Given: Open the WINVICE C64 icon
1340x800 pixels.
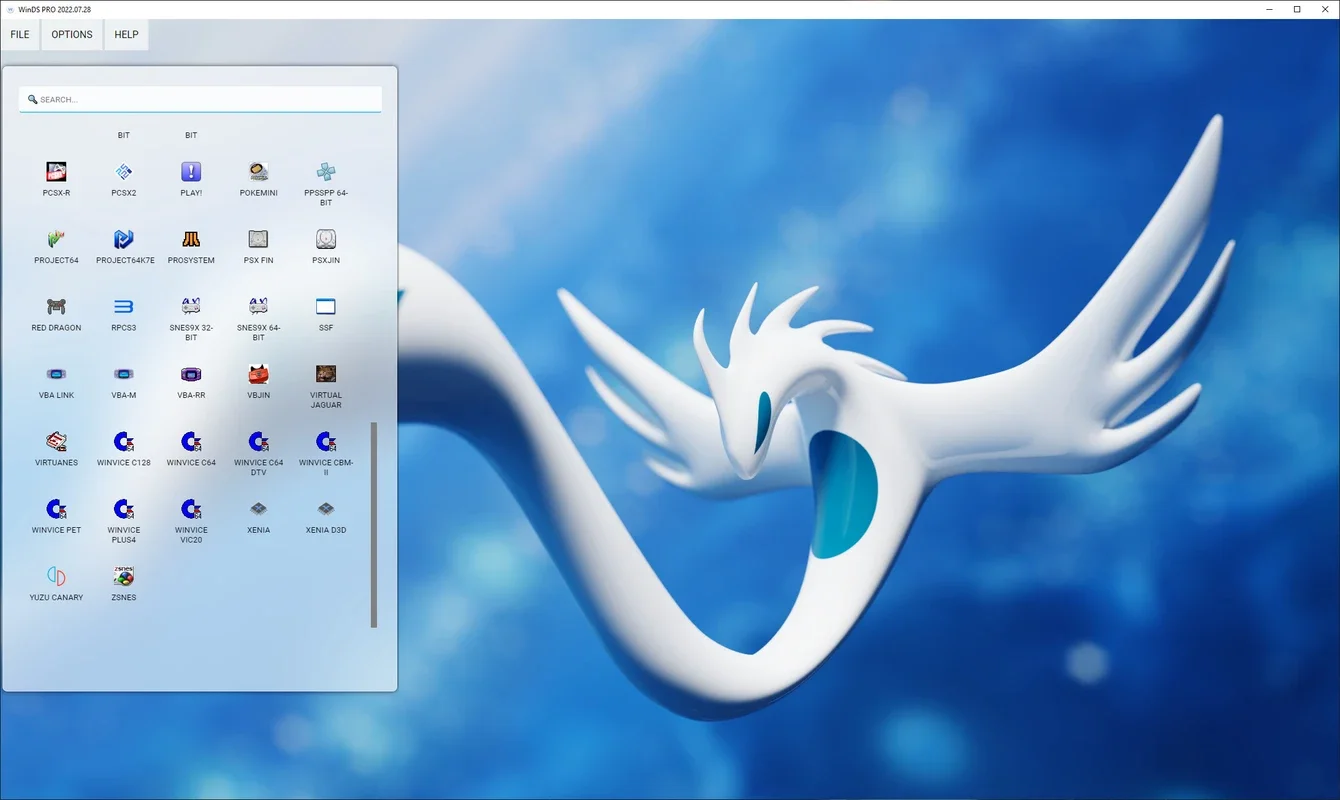Looking at the screenshot, I should pos(191,442).
